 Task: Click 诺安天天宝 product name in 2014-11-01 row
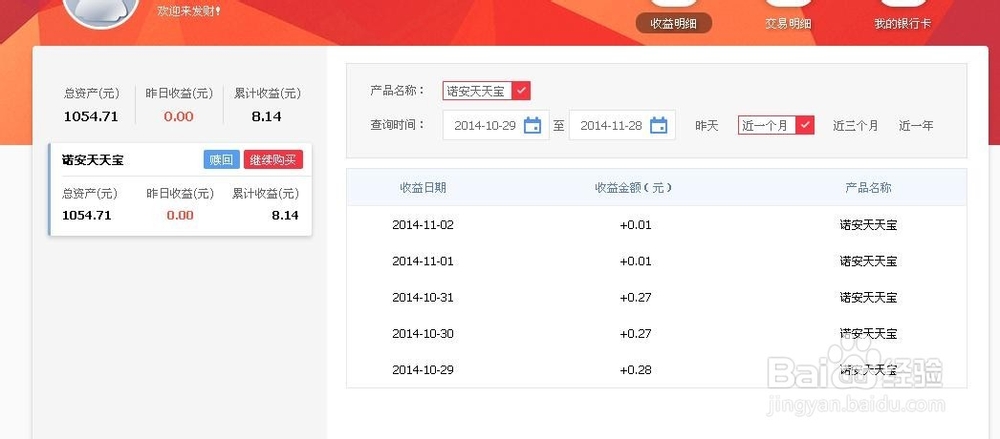868,261
